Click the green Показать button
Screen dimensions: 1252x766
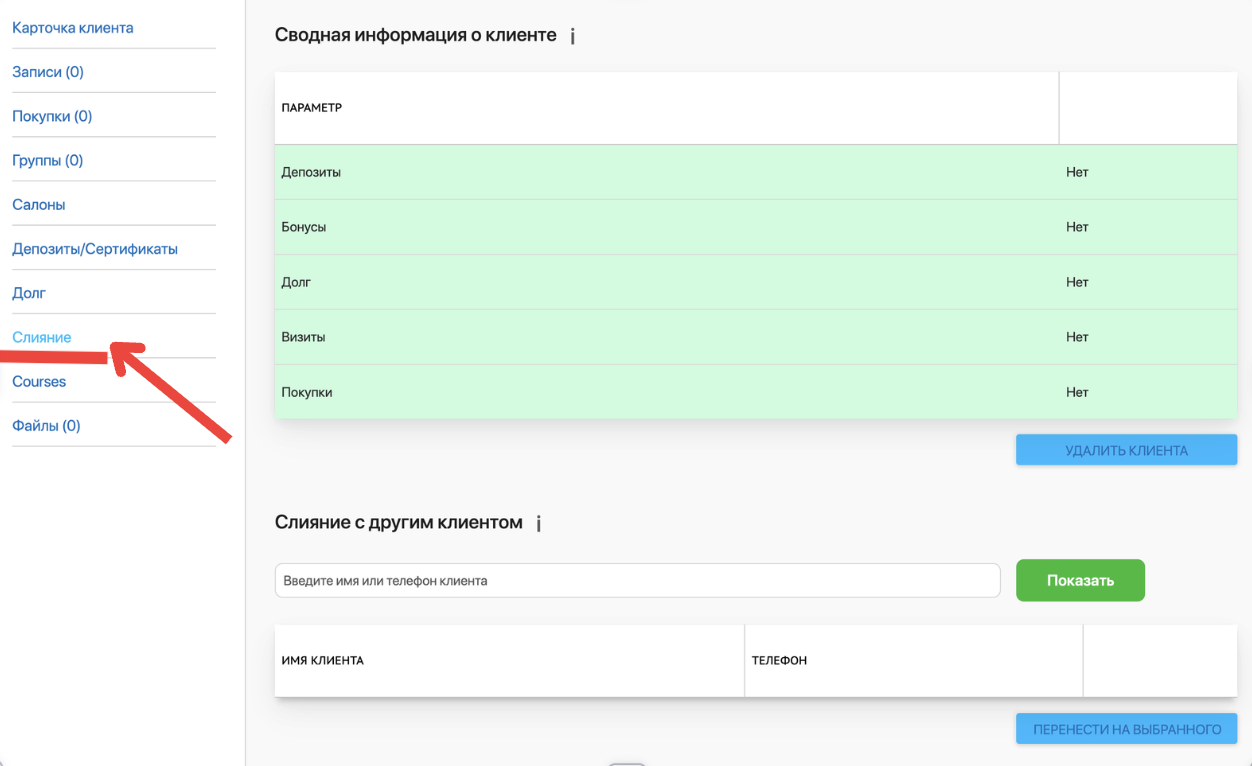(1080, 580)
